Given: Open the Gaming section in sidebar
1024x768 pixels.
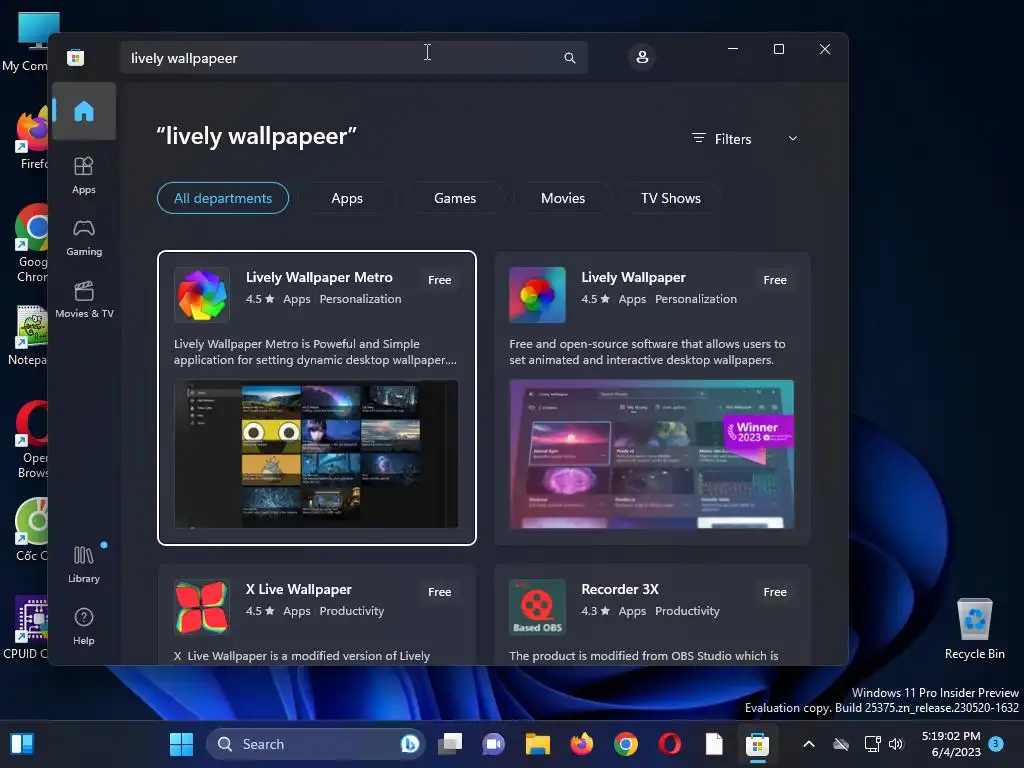Looking at the screenshot, I should 84,237.
